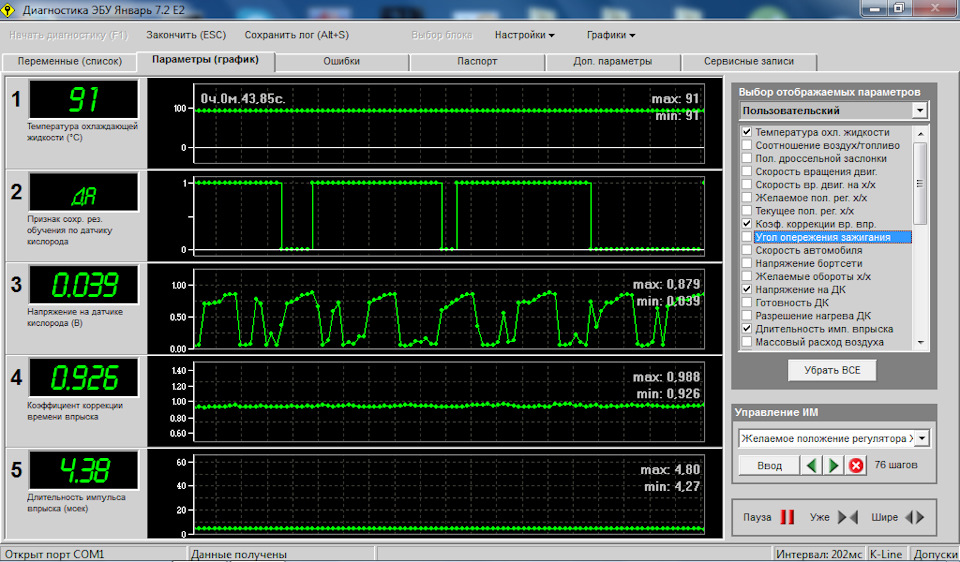Open the Настройки menu

click(x=525, y=35)
